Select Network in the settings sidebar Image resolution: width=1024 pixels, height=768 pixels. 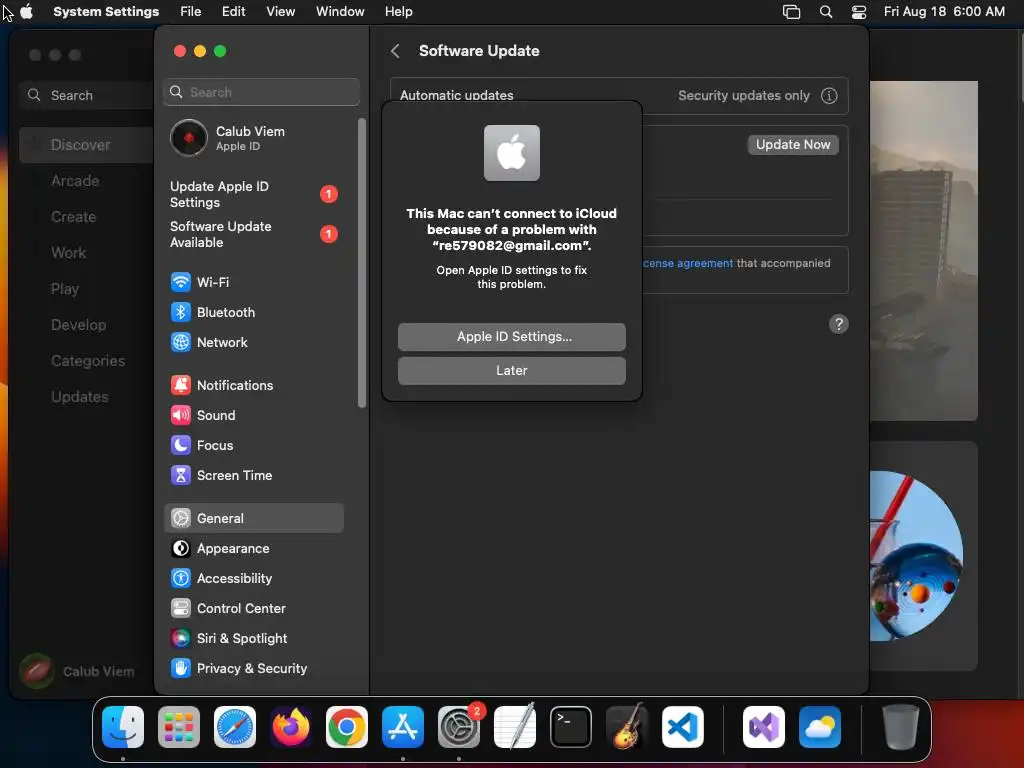(x=253, y=342)
